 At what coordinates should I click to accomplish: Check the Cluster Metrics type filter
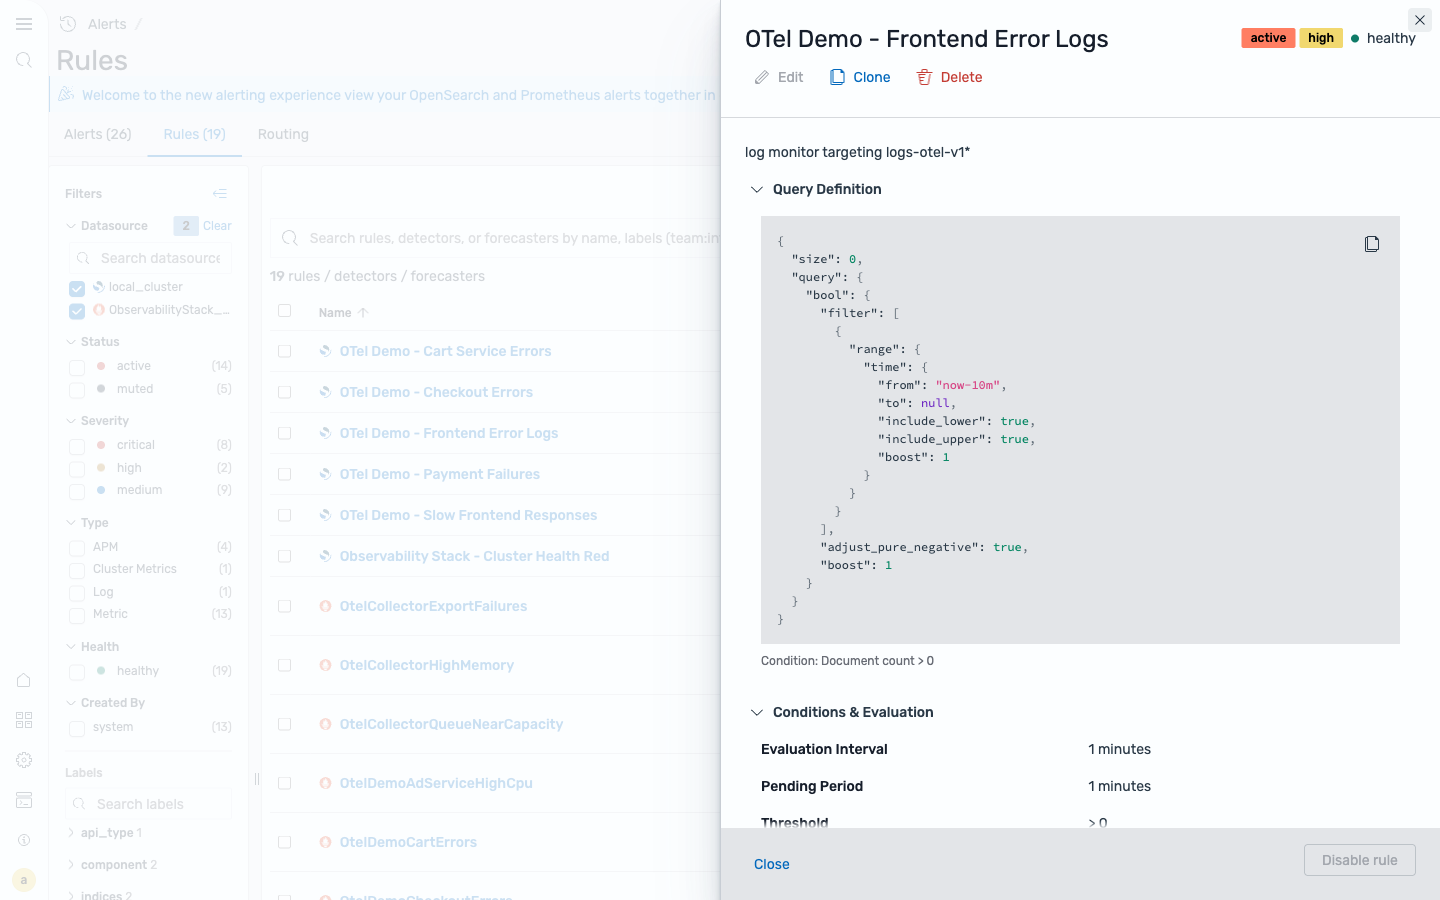(77, 570)
